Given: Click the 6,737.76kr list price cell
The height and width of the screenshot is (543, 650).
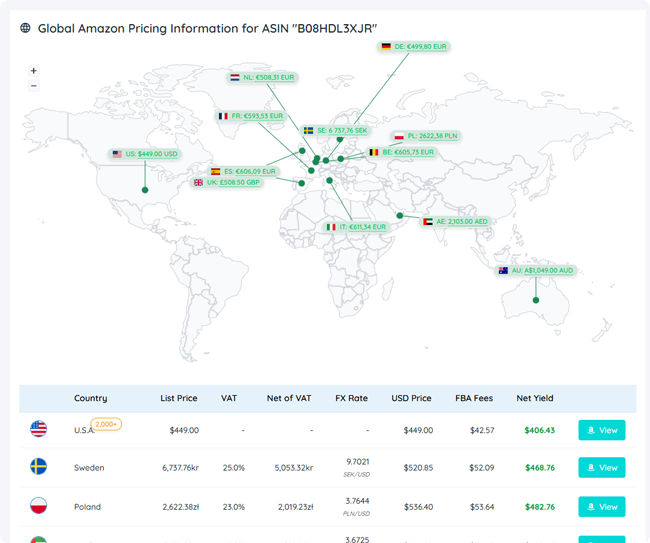Looking at the screenshot, I should (x=180, y=468).
